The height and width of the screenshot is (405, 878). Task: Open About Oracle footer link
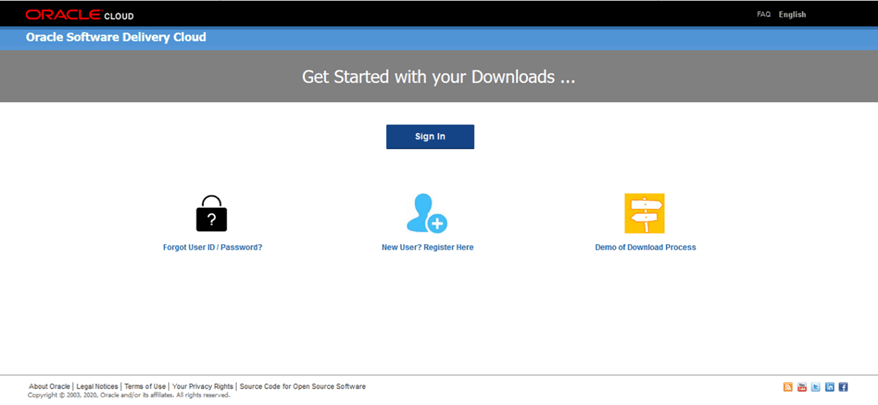point(49,387)
